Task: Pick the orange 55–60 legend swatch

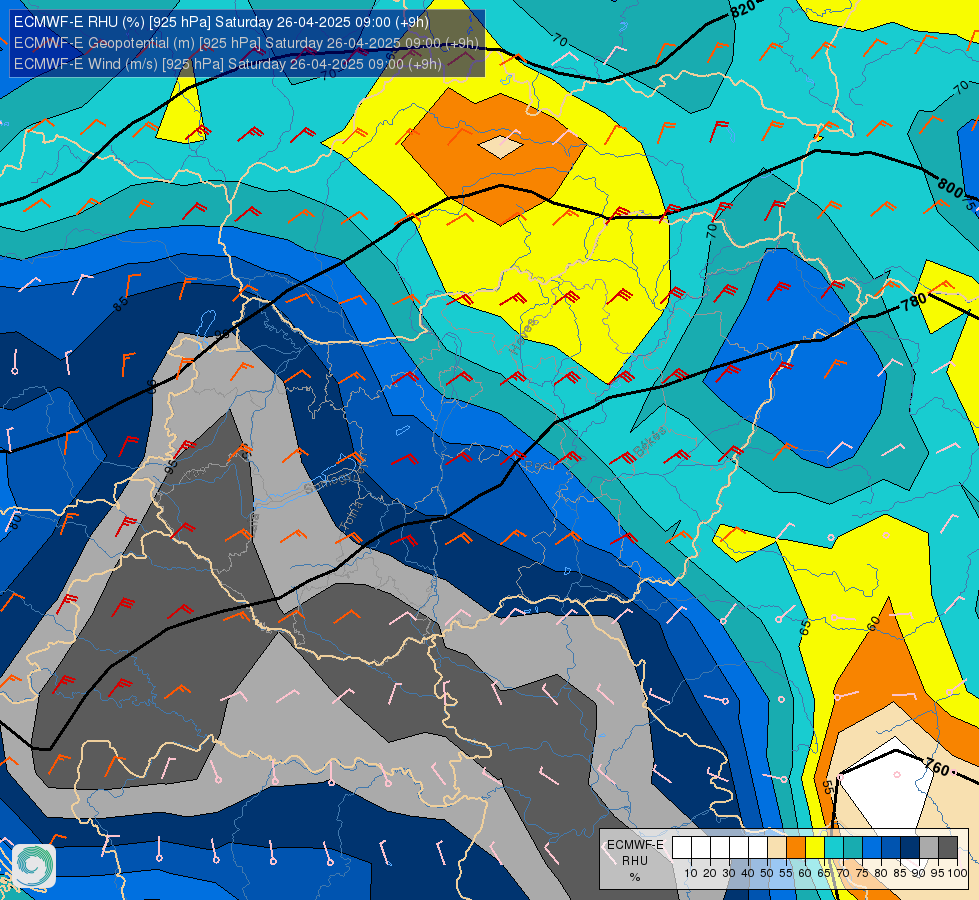Action: tap(796, 848)
